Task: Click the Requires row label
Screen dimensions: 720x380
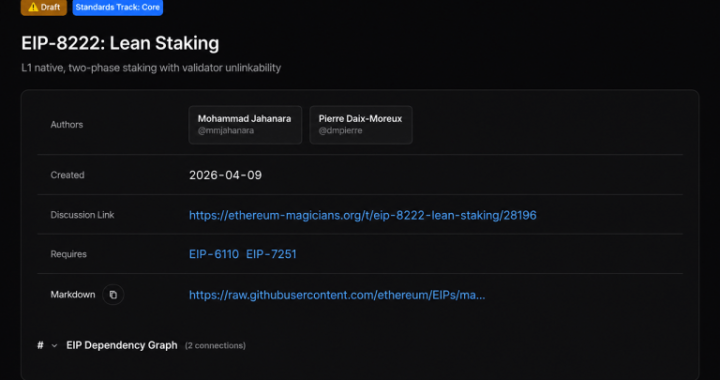Action: [x=68, y=254]
